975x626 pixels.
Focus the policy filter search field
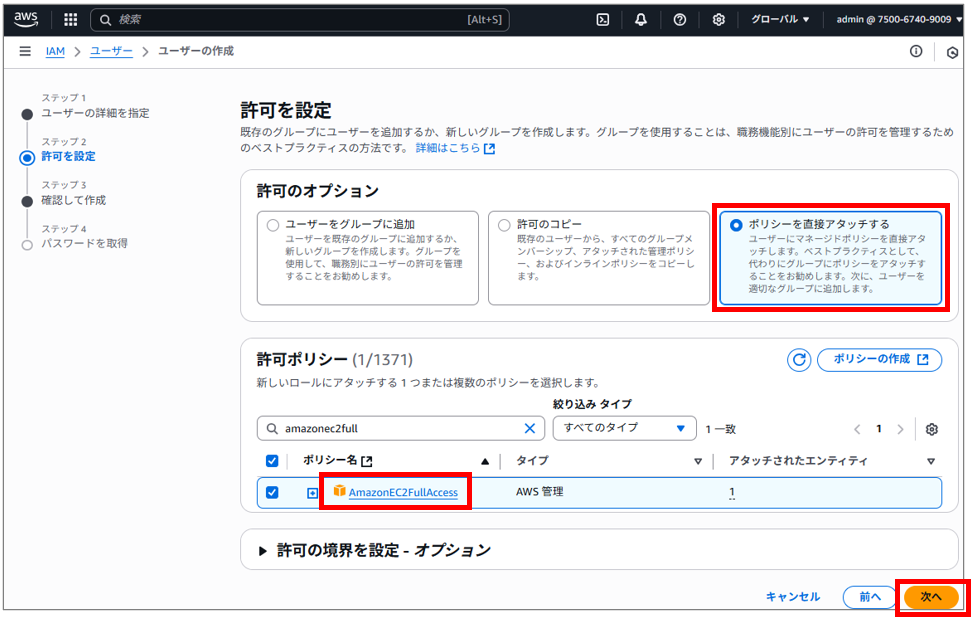point(400,428)
